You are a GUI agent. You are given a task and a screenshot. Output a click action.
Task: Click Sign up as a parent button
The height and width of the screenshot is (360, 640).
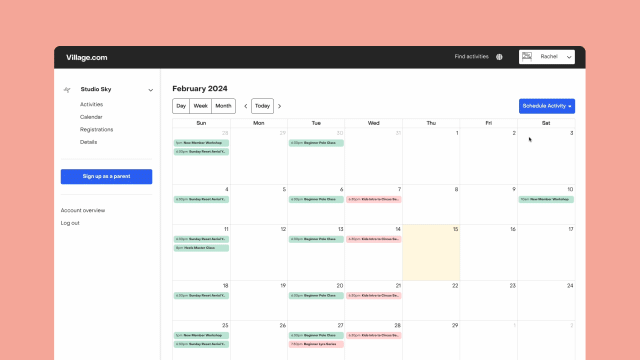pos(107,177)
